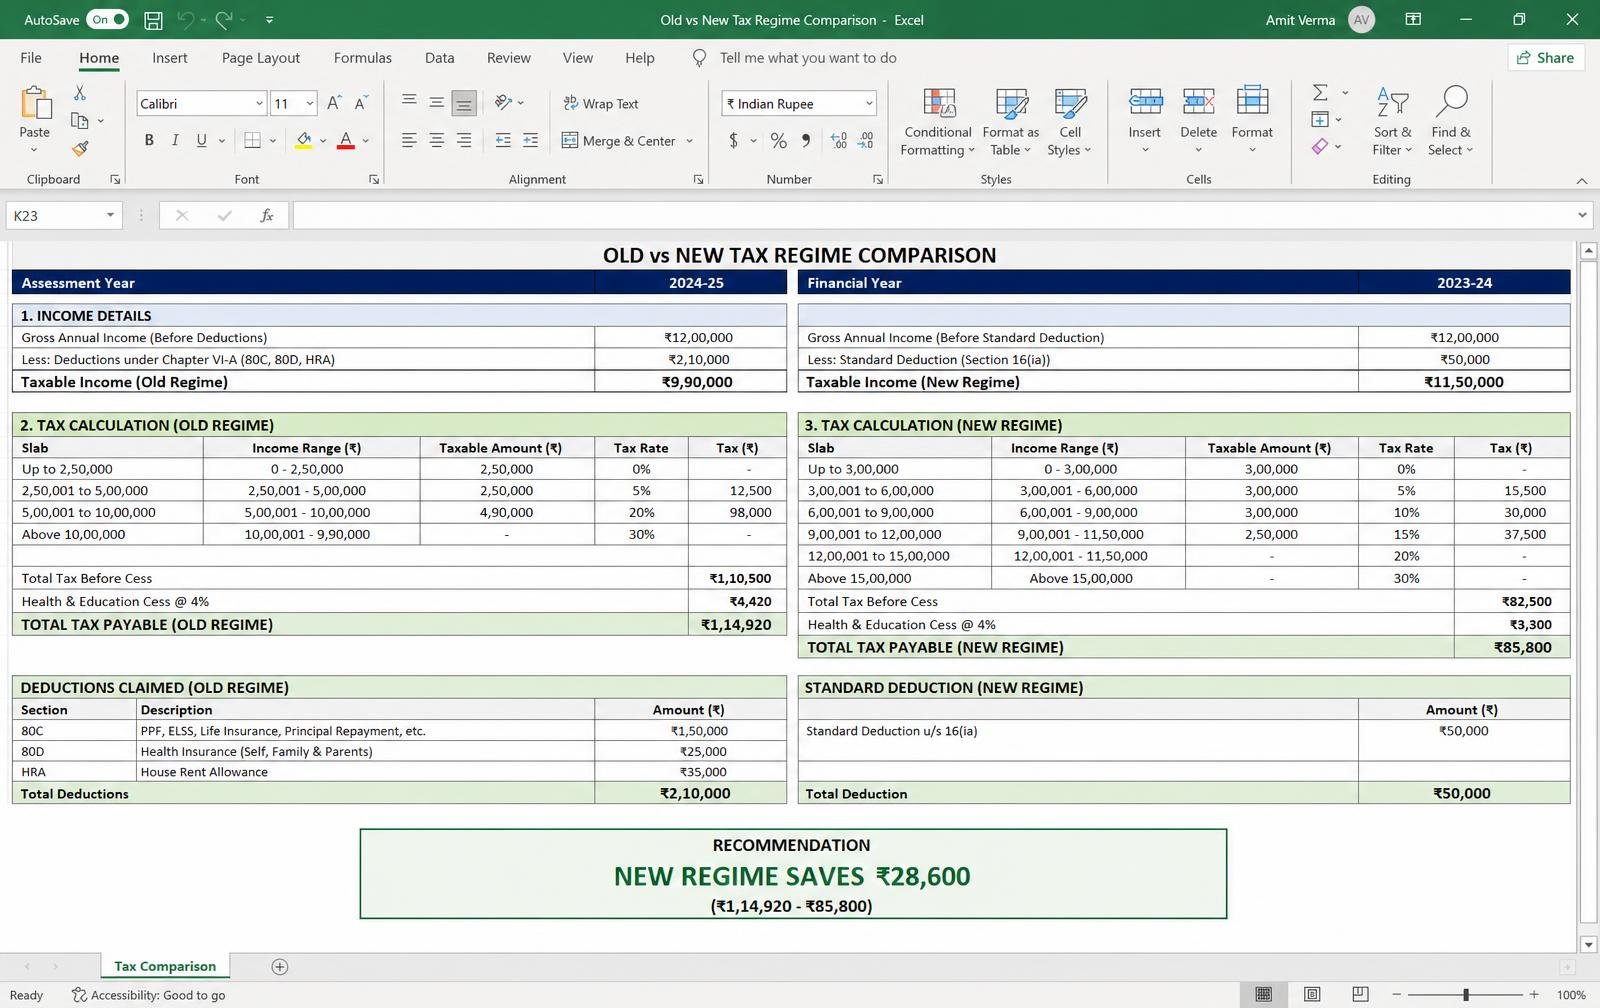
Task: Click Sort & Filter button
Action: 1393,122
